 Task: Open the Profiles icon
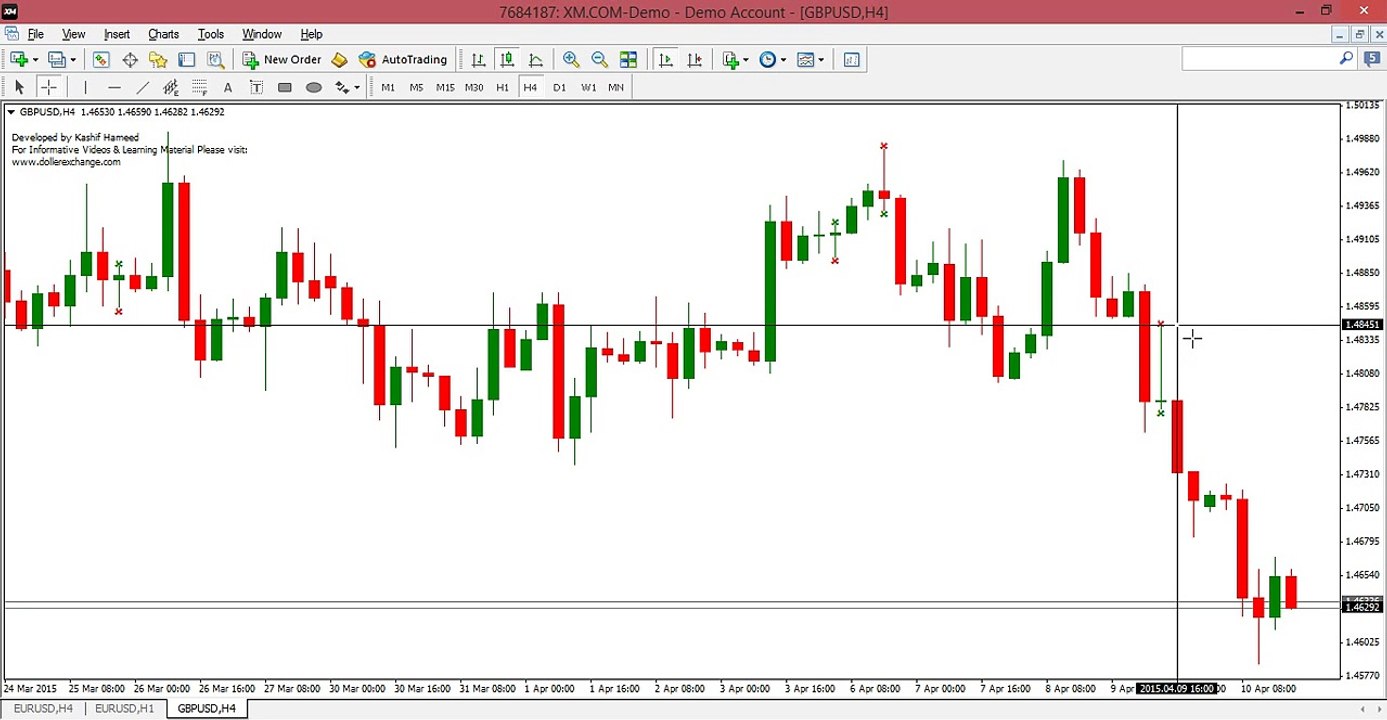coord(57,60)
